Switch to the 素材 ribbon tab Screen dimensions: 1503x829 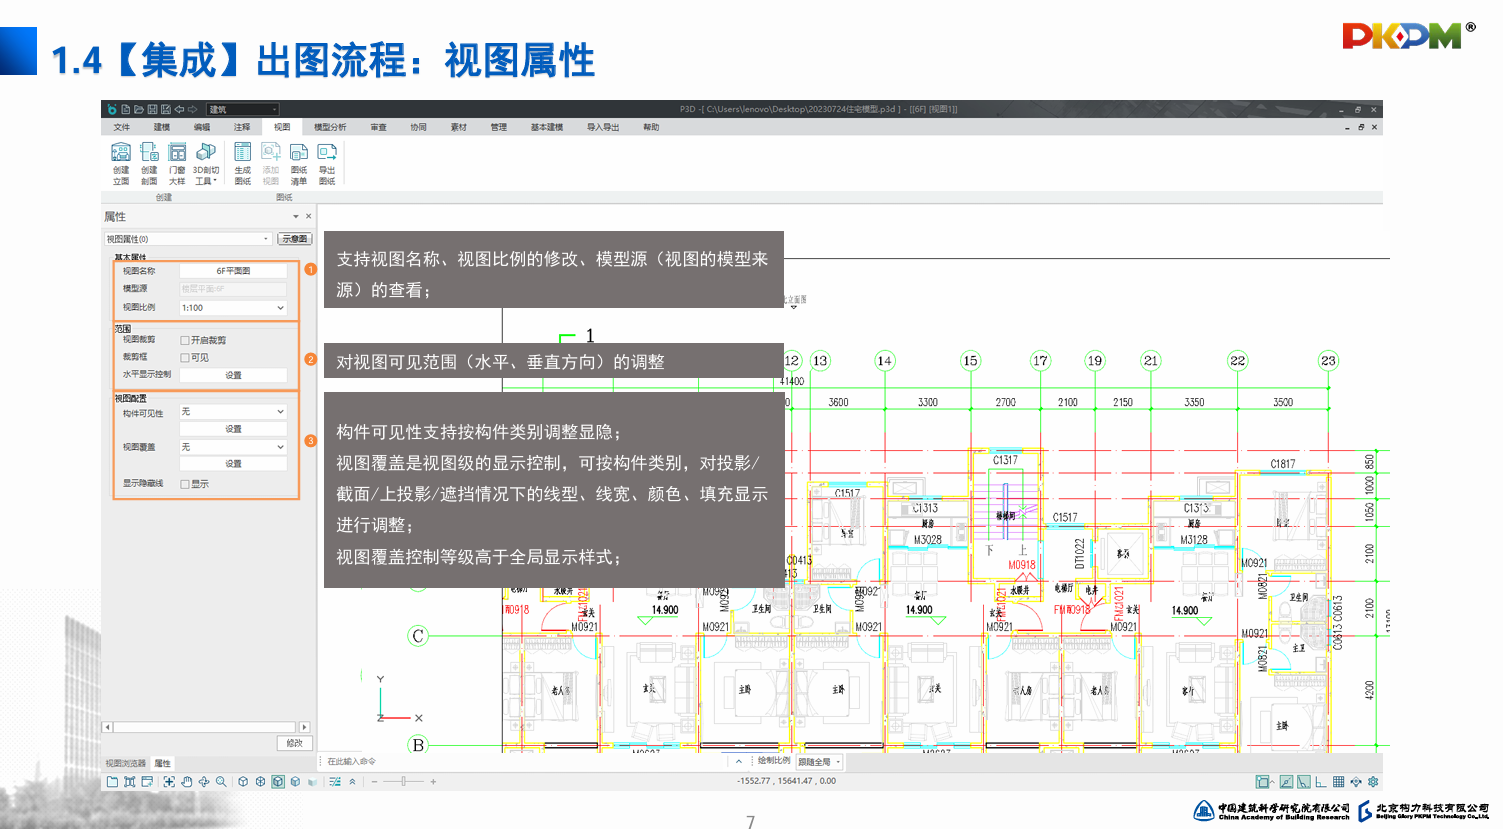tap(458, 127)
